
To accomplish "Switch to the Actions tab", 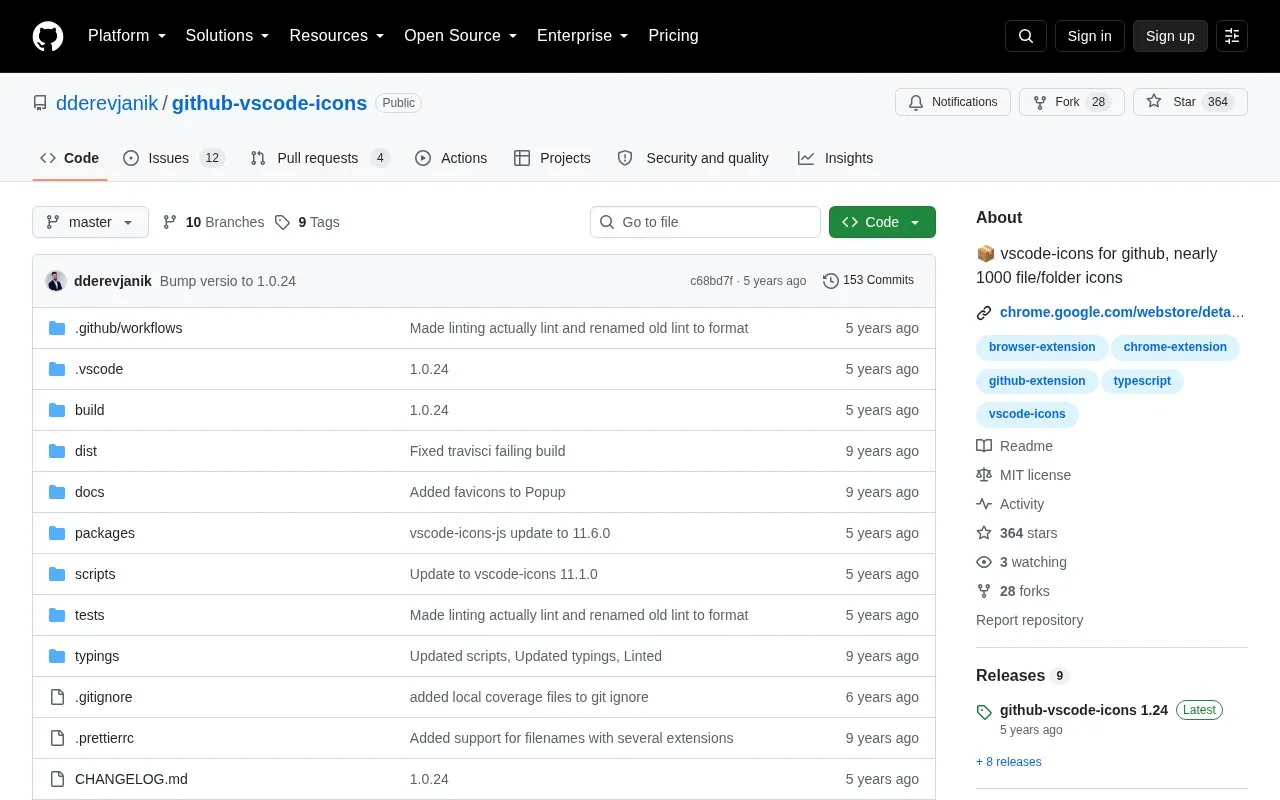I will click(x=451, y=158).
